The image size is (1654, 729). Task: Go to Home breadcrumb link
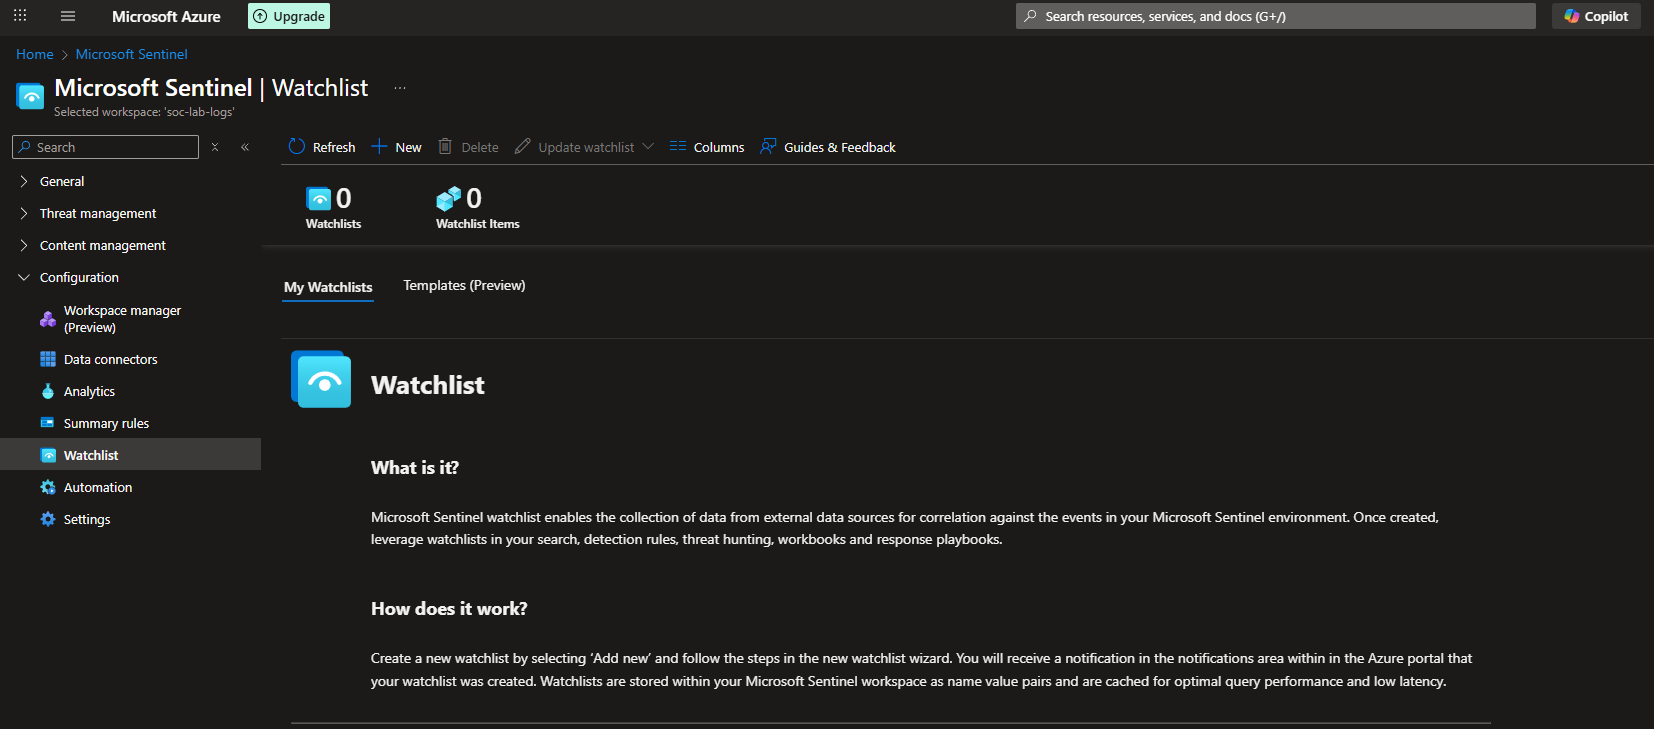pos(35,54)
